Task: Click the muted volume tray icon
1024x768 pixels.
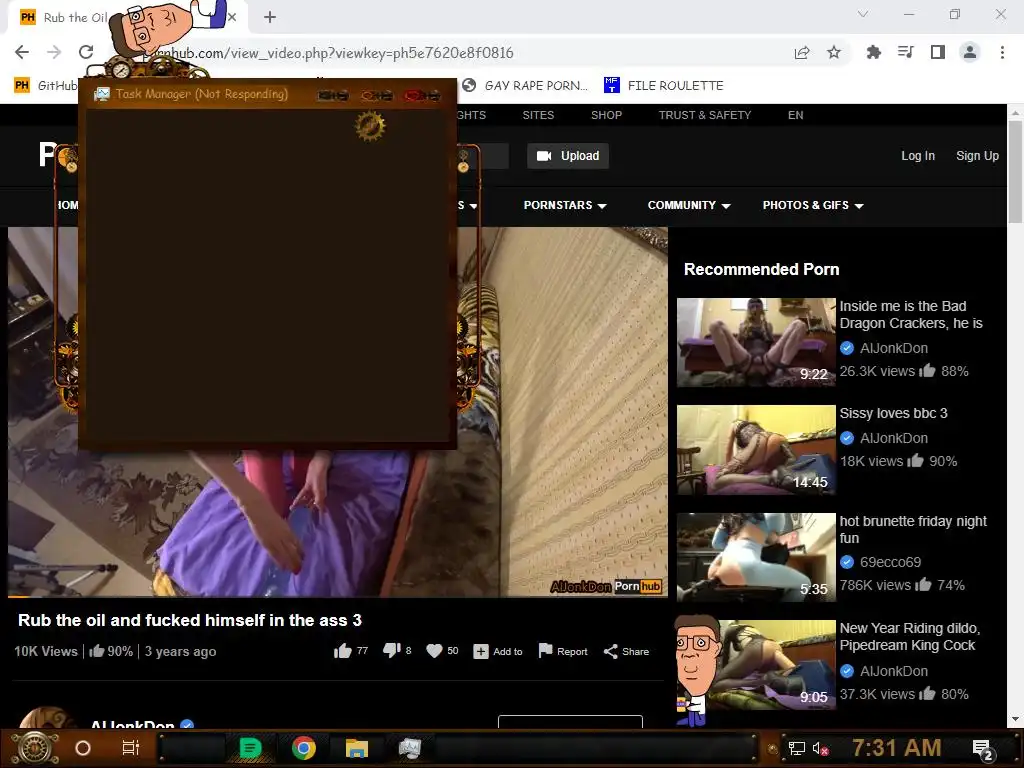Action: point(820,748)
